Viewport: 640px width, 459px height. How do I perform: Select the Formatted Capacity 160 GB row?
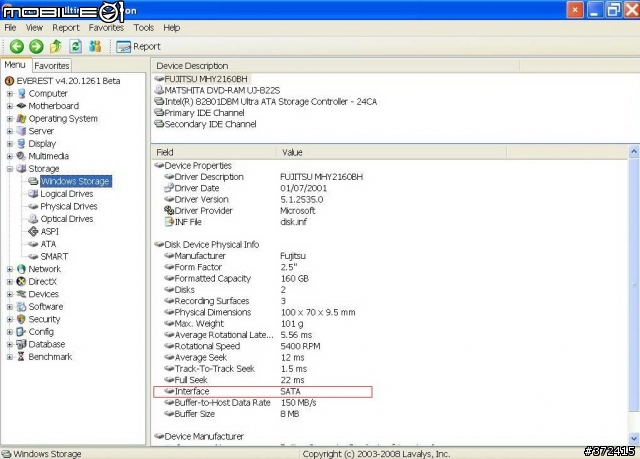pyautogui.click(x=237, y=279)
